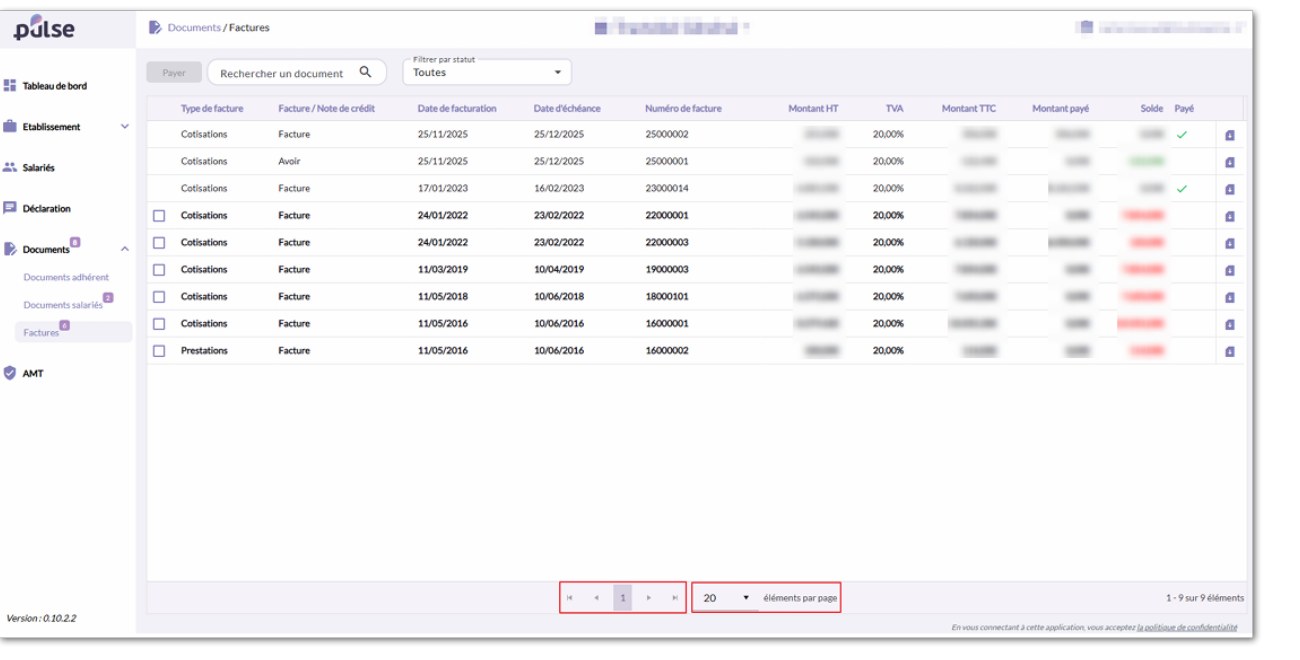Open Tableau de bord in the sidebar

pos(55,86)
